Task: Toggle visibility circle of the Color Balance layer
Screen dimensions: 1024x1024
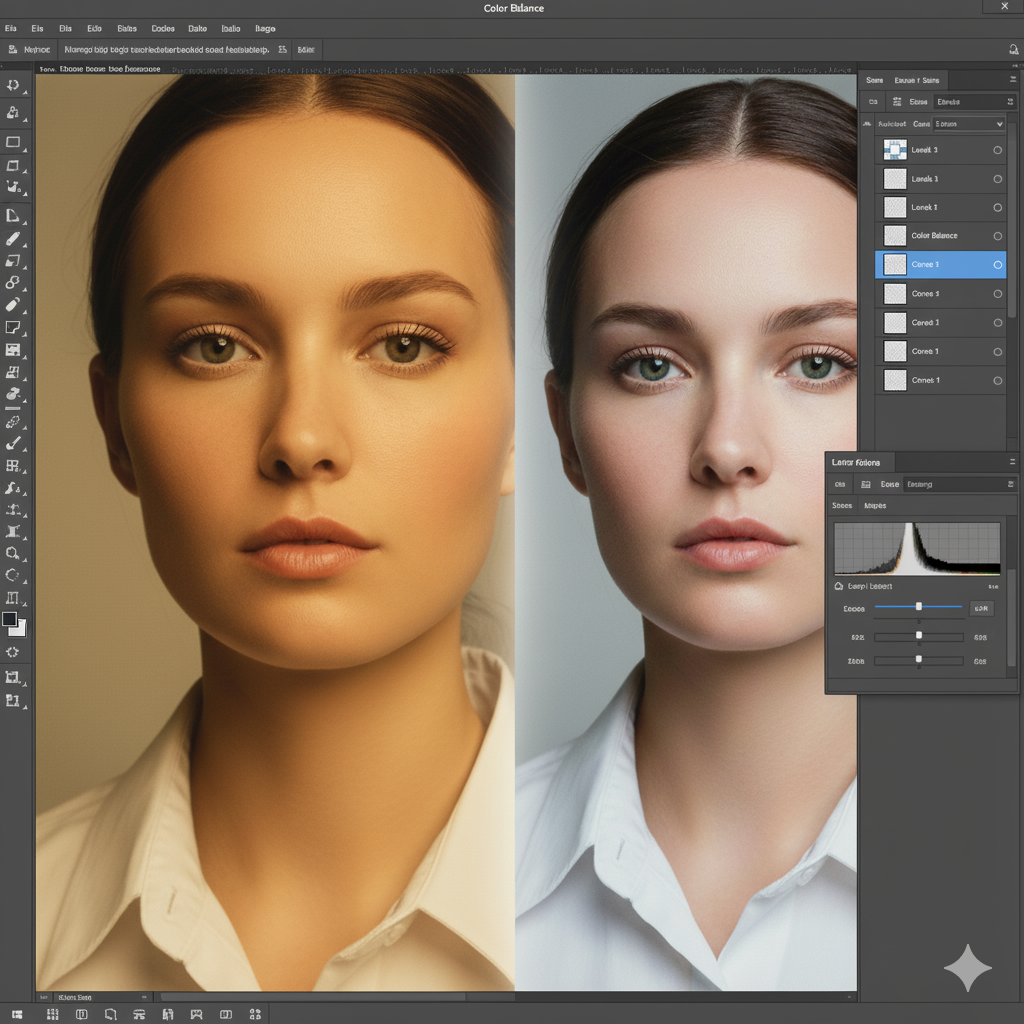Action: click(997, 236)
